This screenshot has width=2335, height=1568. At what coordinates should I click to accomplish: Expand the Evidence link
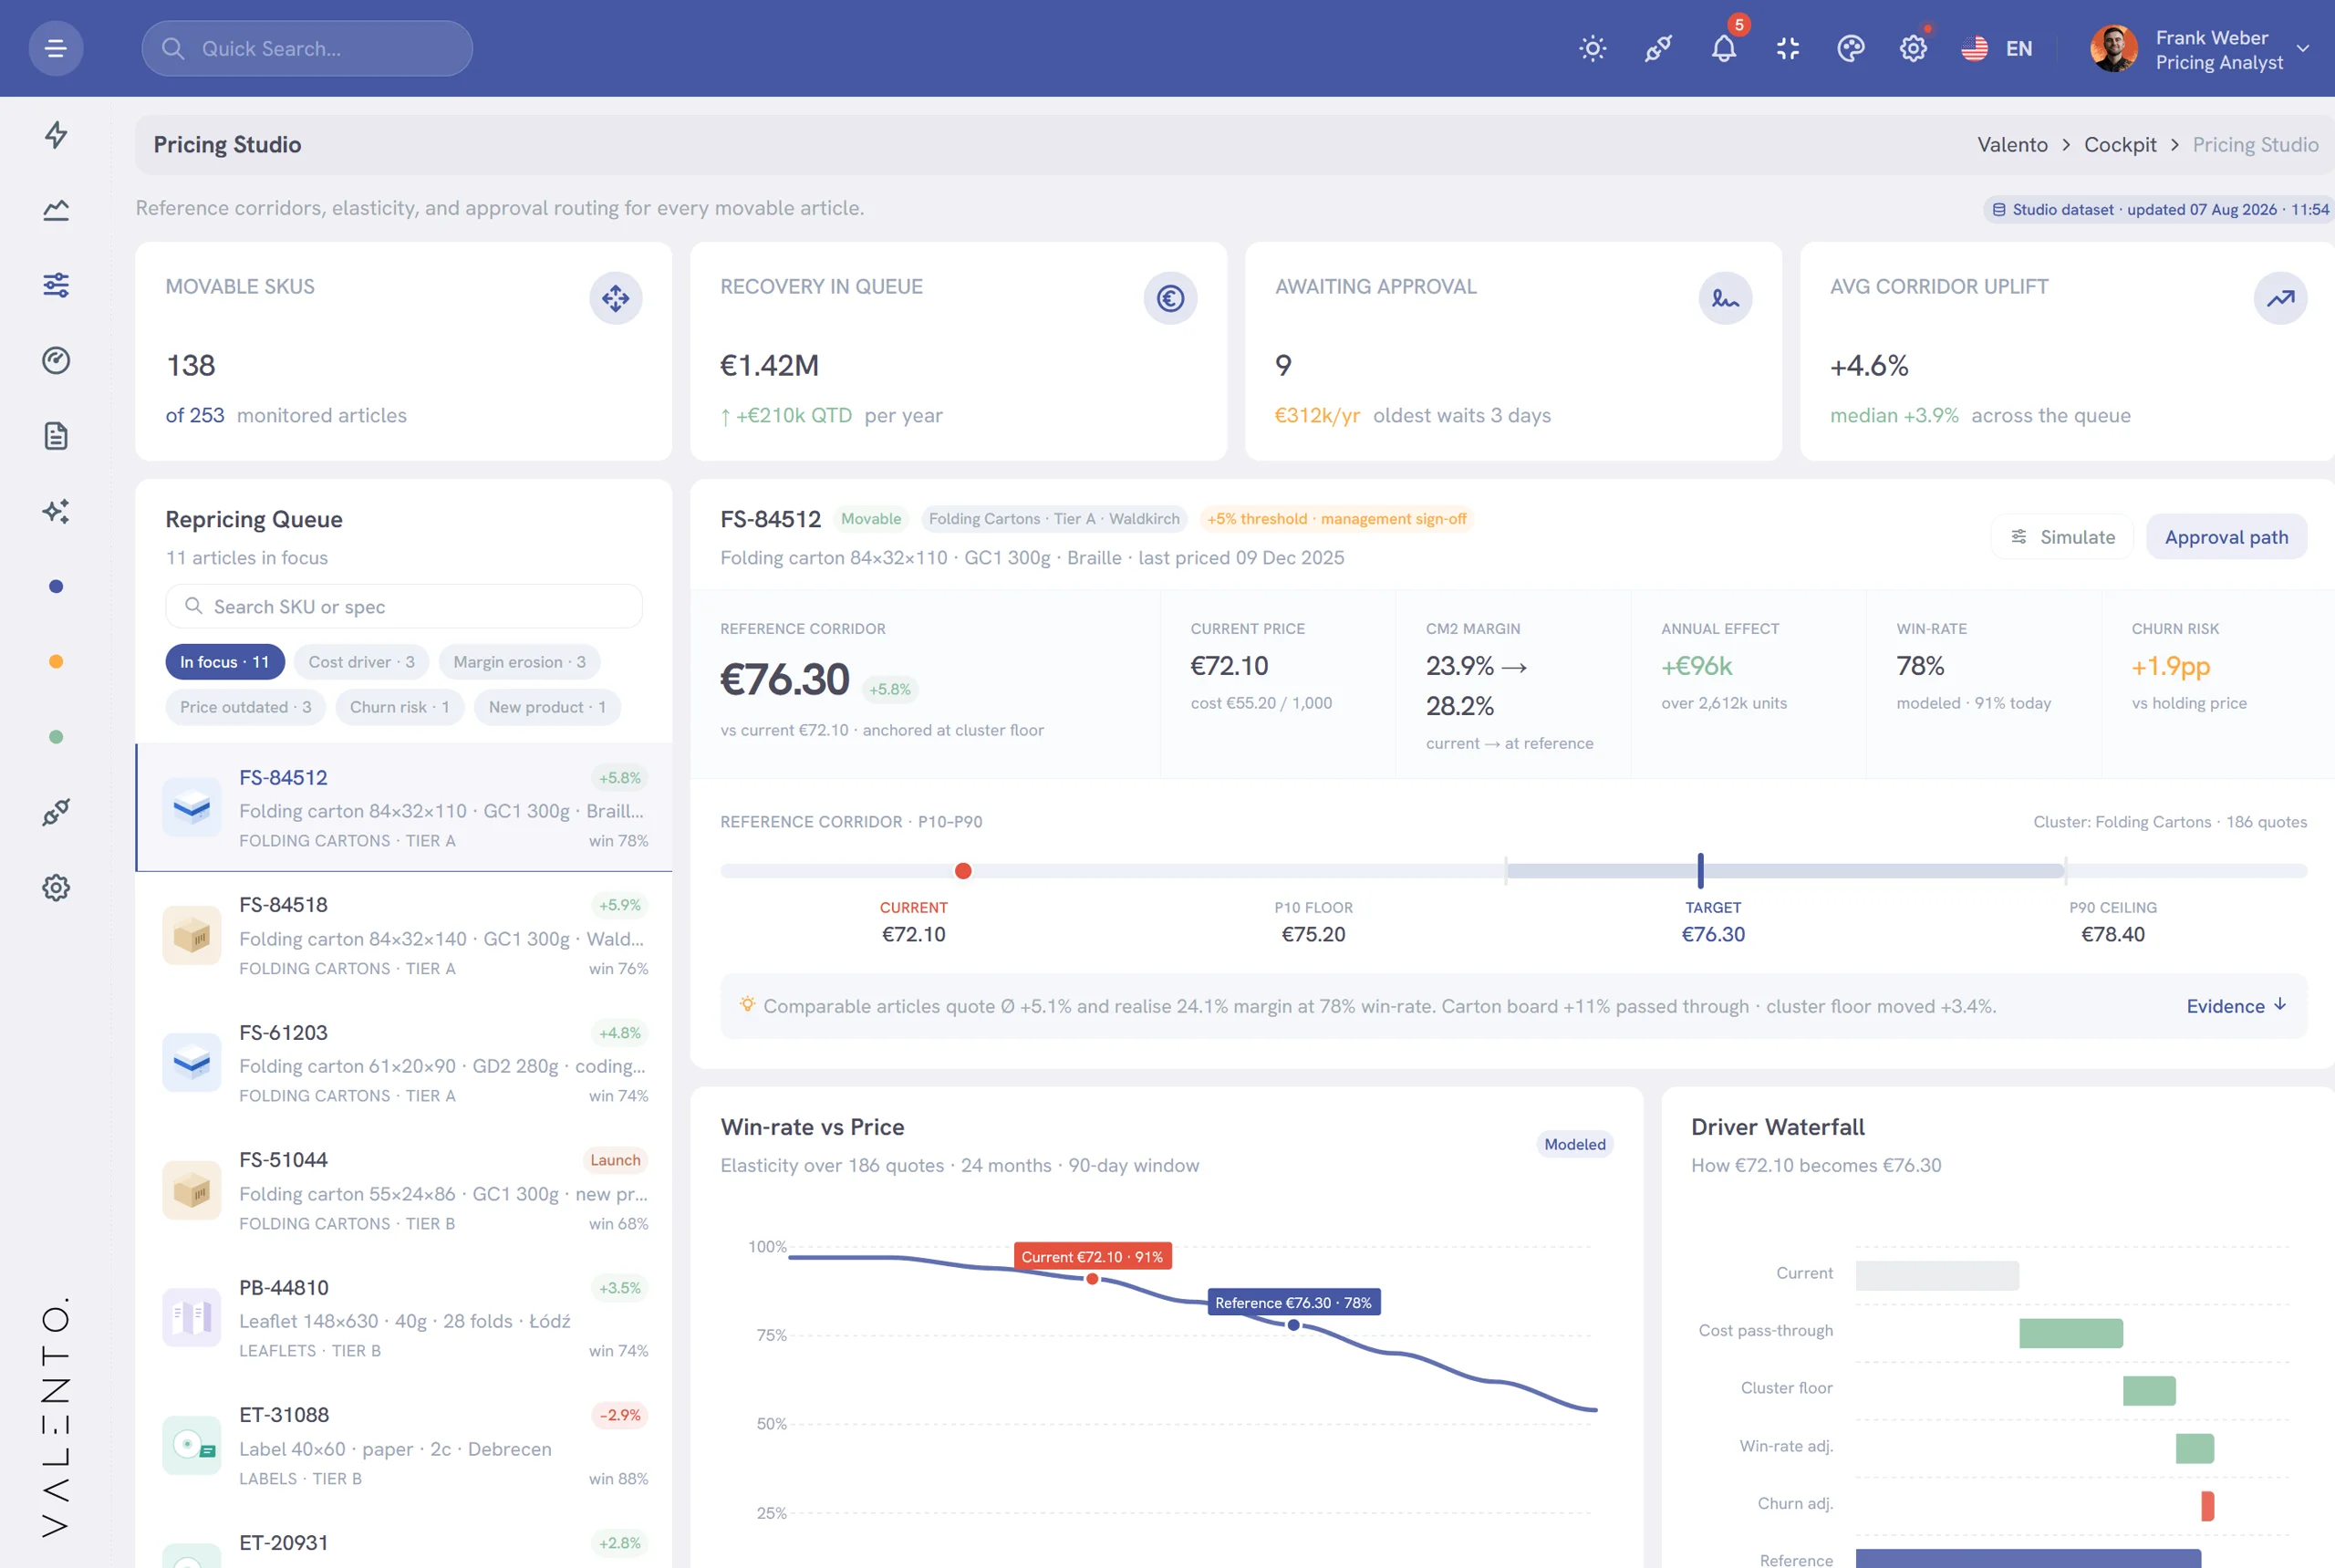2236,1006
